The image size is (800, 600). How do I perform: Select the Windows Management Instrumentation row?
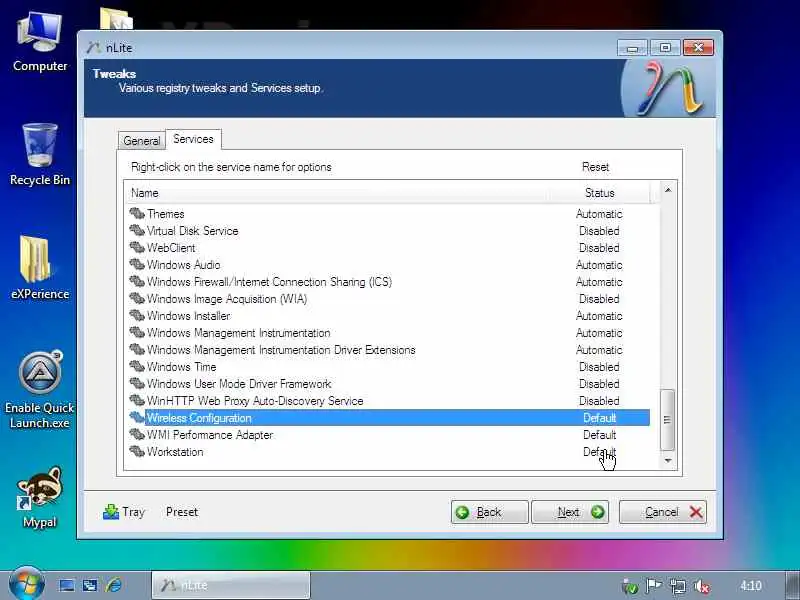tap(389, 333)
